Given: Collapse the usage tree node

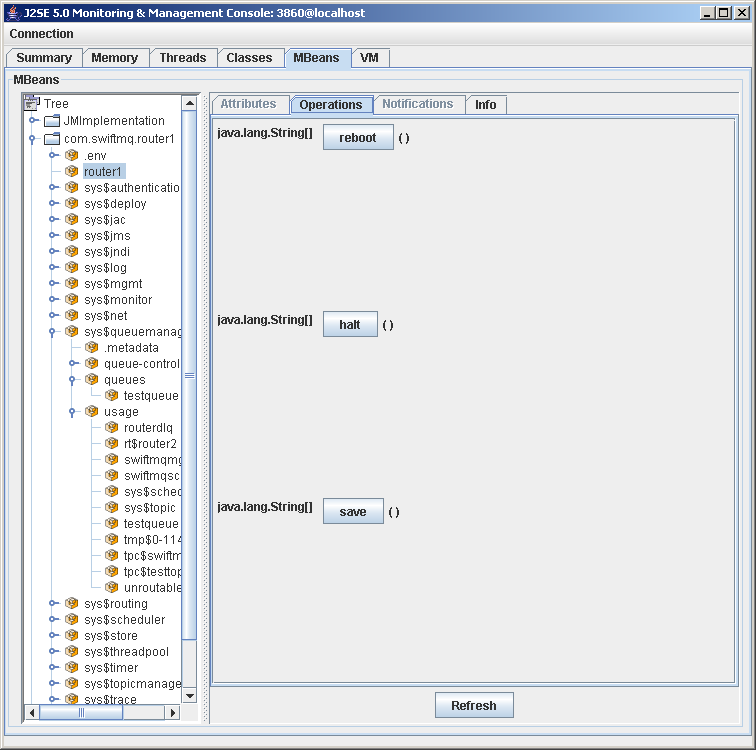Looking at the screenshot, I should pos(73,412).
